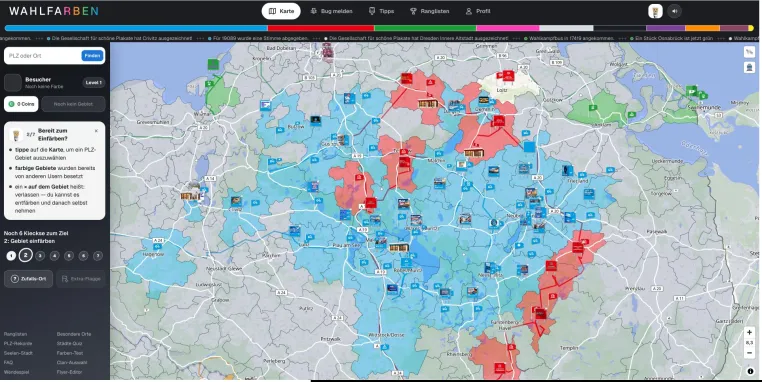Click the Finden button
Viewport: 762px width, 382px height.
click(92, 56)
